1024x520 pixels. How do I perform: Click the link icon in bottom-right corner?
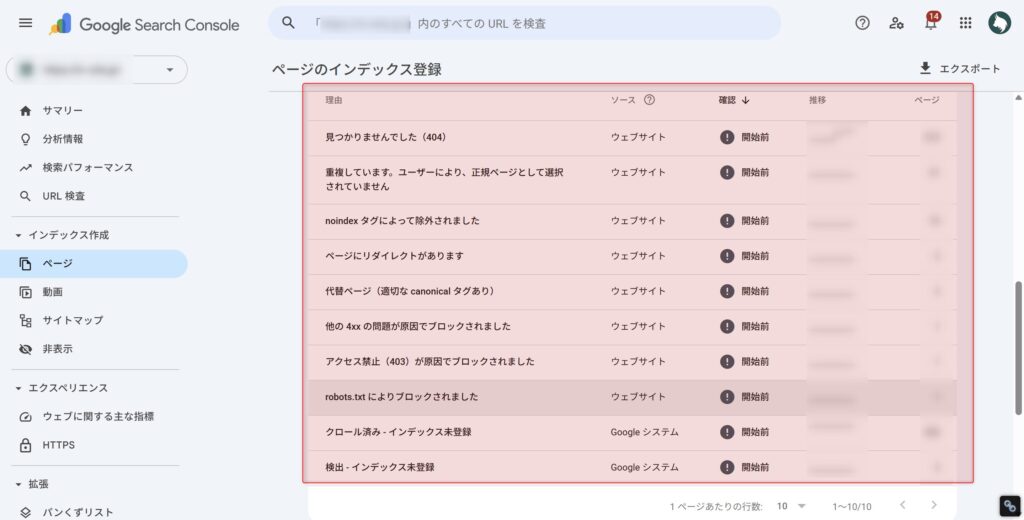(x=1010, y=506)
